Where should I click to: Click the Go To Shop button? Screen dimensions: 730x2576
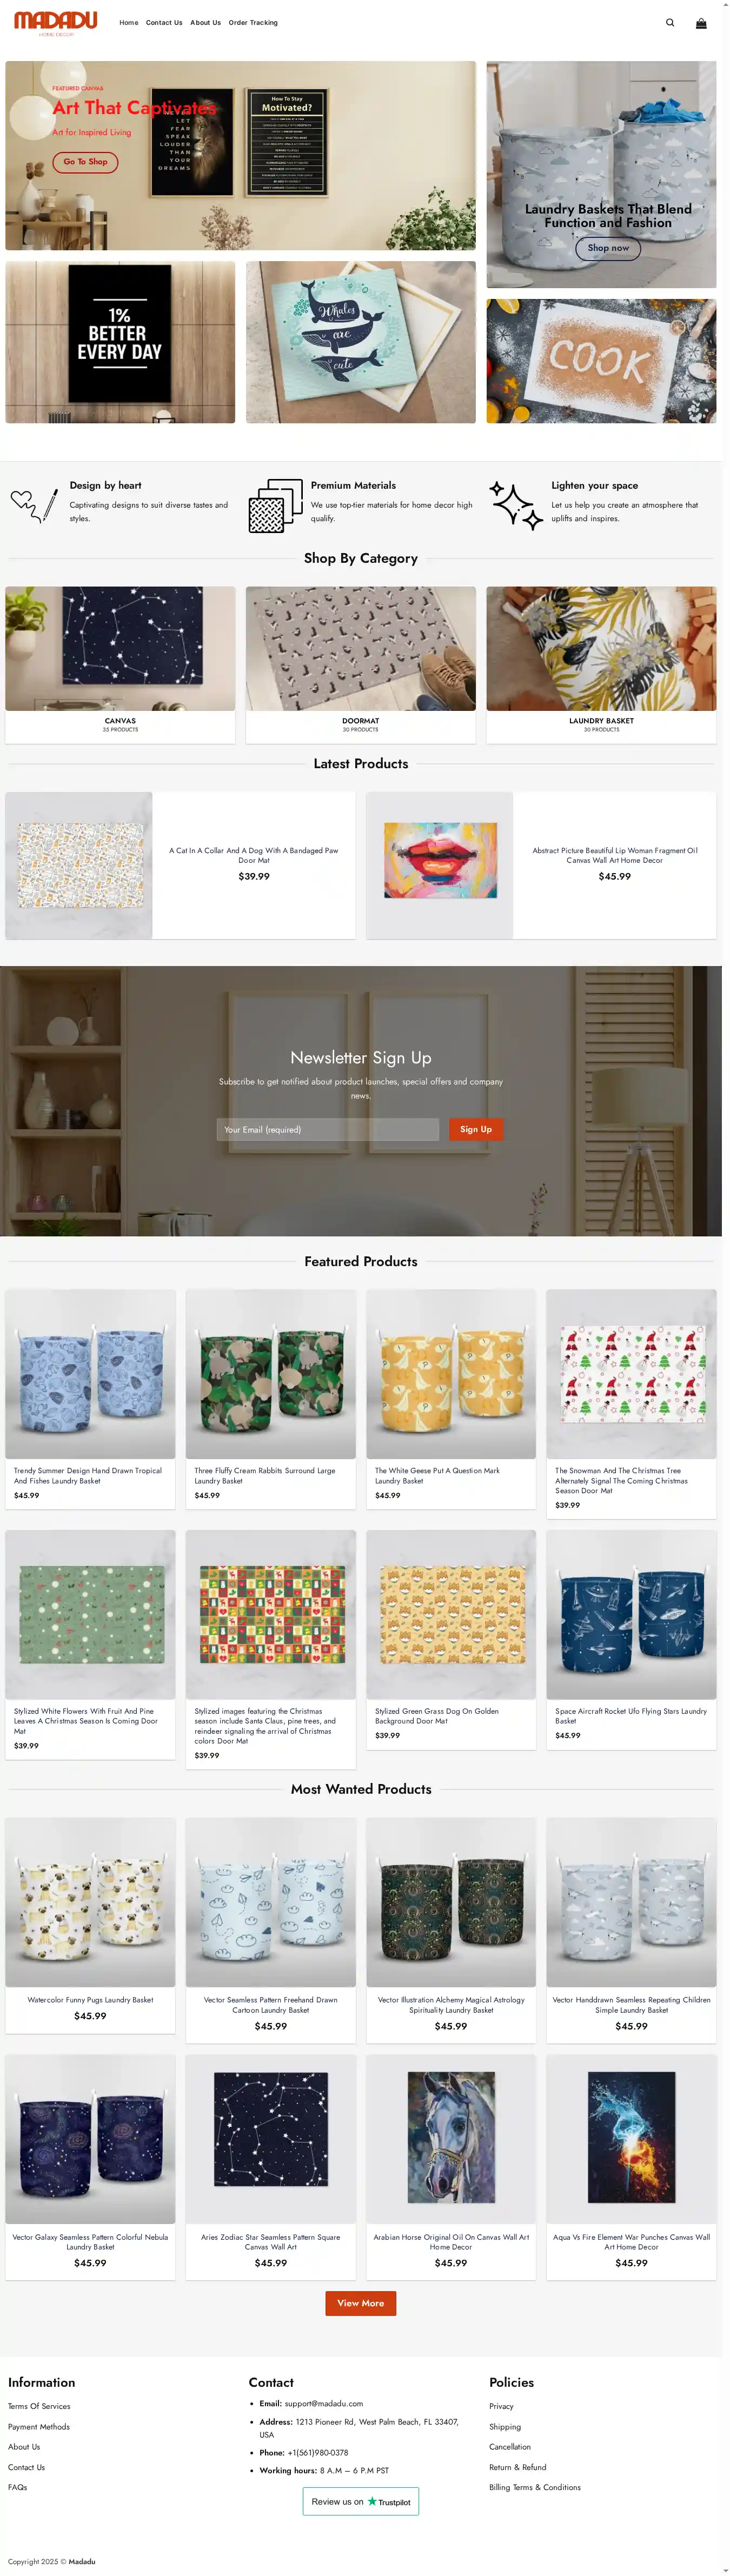point(86,162)
